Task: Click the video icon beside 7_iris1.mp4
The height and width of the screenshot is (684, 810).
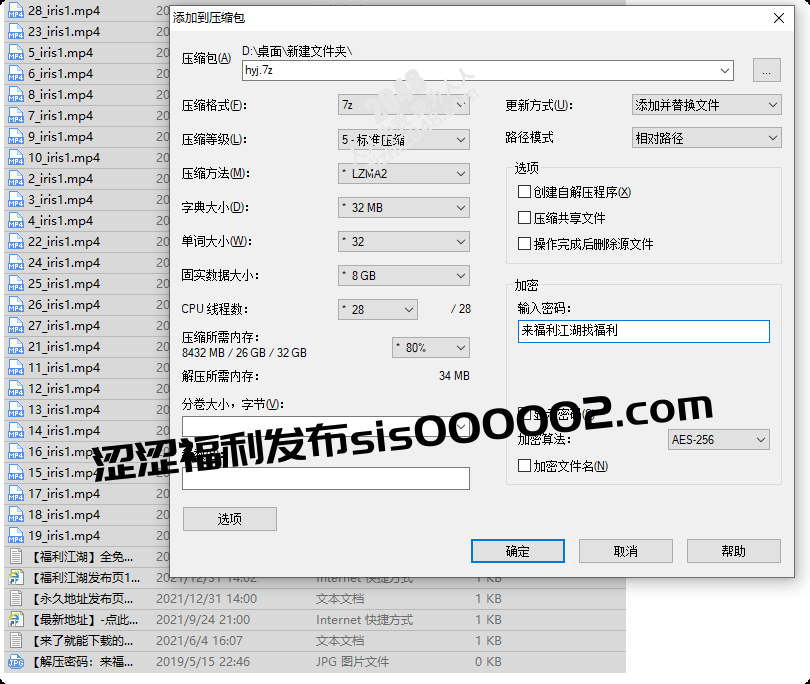Action: point(16,116)
